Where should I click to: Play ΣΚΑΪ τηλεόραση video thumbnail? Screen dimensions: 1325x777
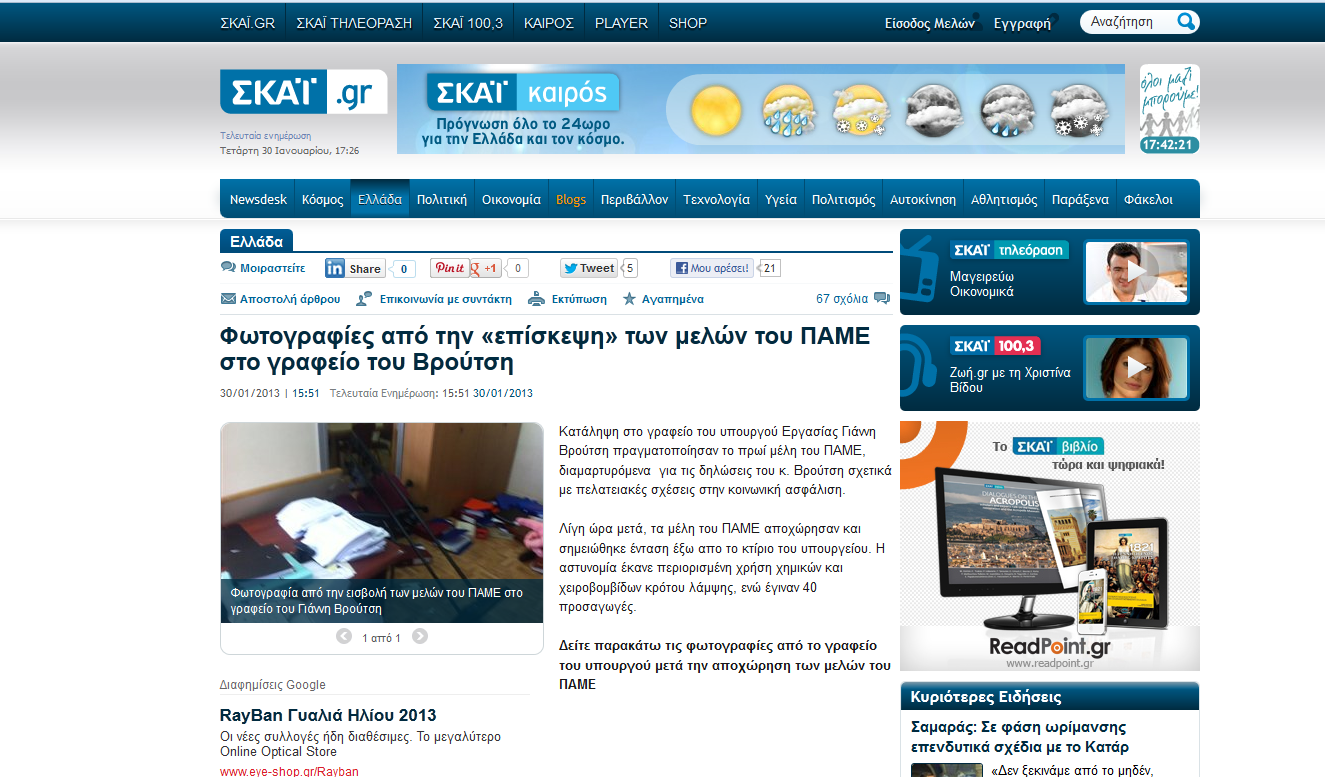[1135, 272]
